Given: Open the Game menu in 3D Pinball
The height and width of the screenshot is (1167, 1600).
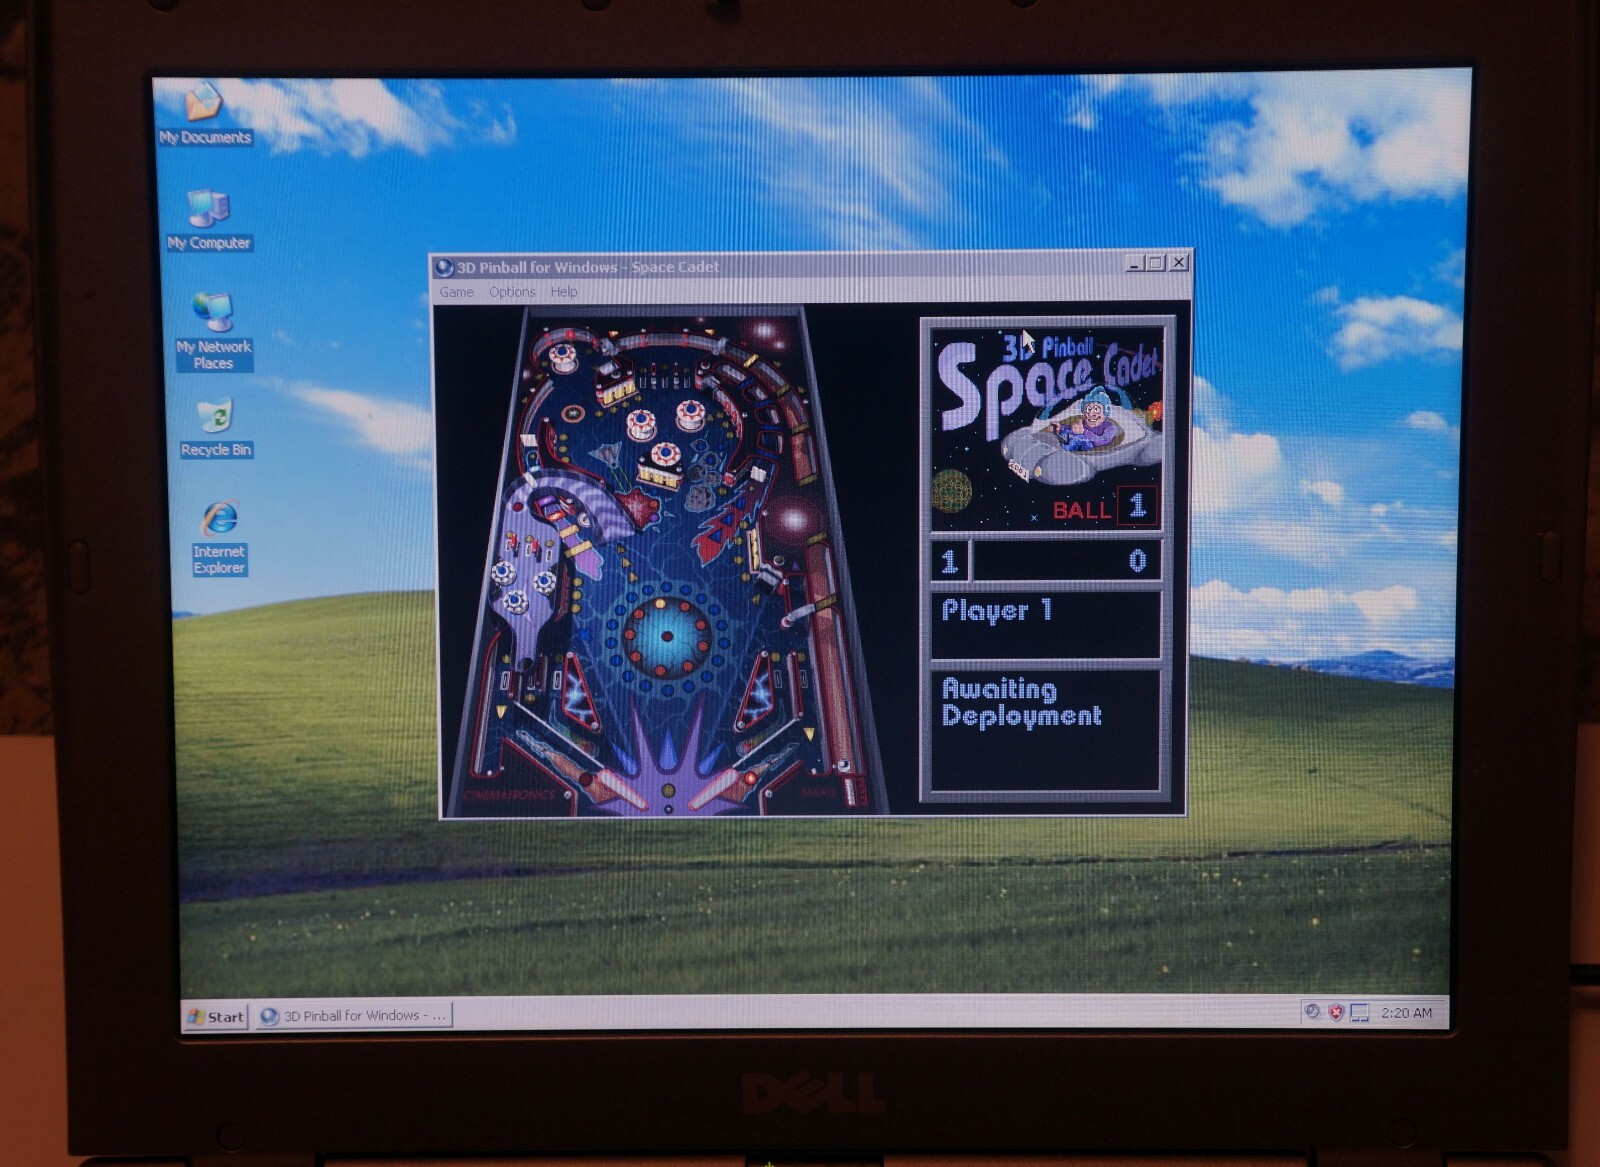Looking at the screenshot, I should (x=456, y=292).
